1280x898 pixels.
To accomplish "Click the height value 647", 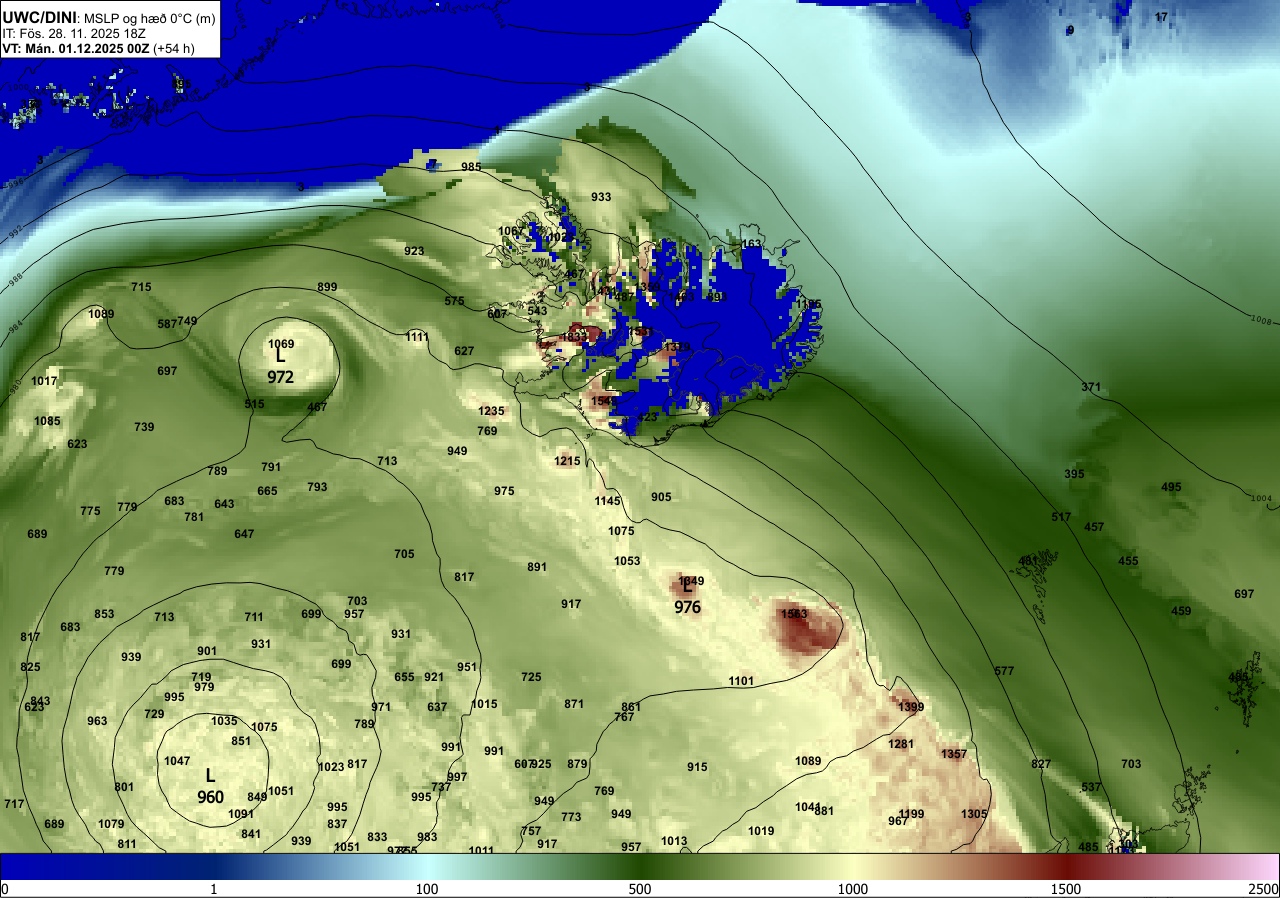I will [x=244, y=534].
